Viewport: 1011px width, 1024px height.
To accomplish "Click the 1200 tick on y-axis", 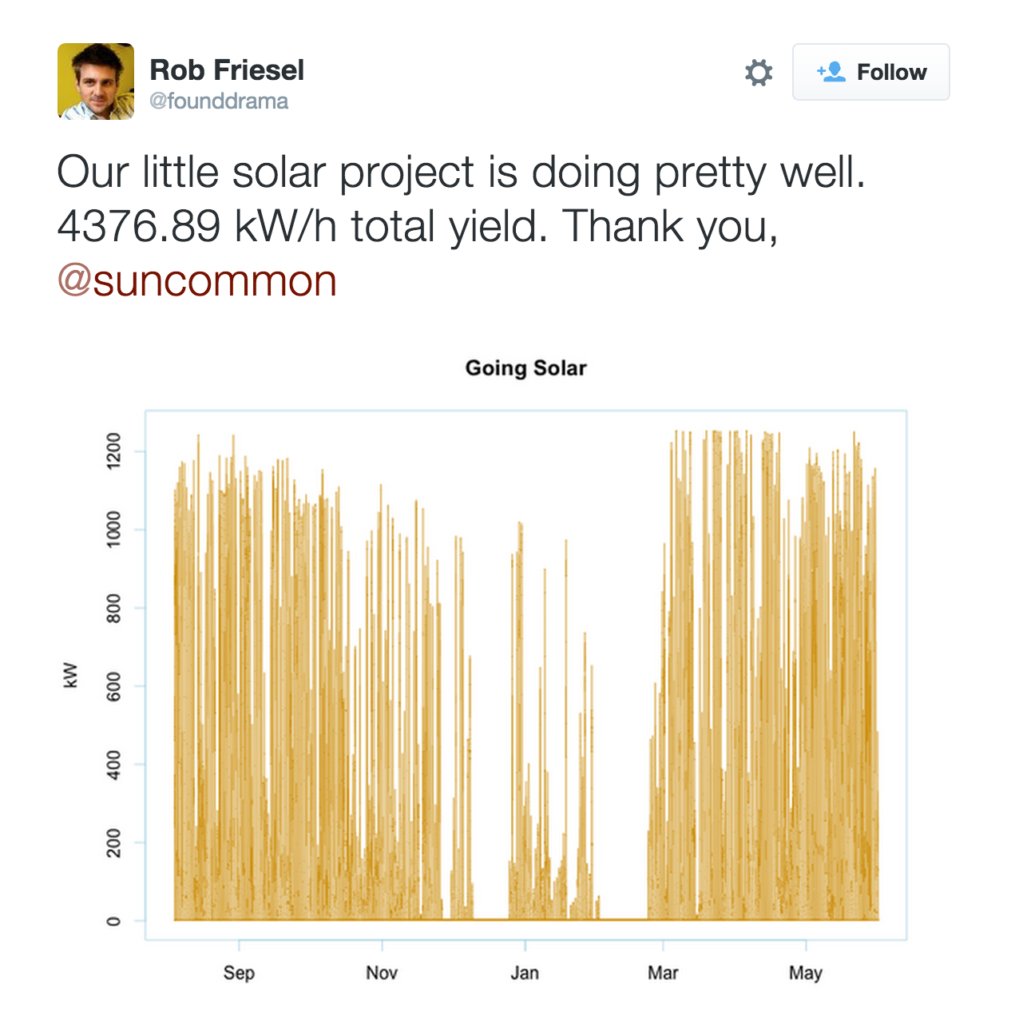I will 113,451.
